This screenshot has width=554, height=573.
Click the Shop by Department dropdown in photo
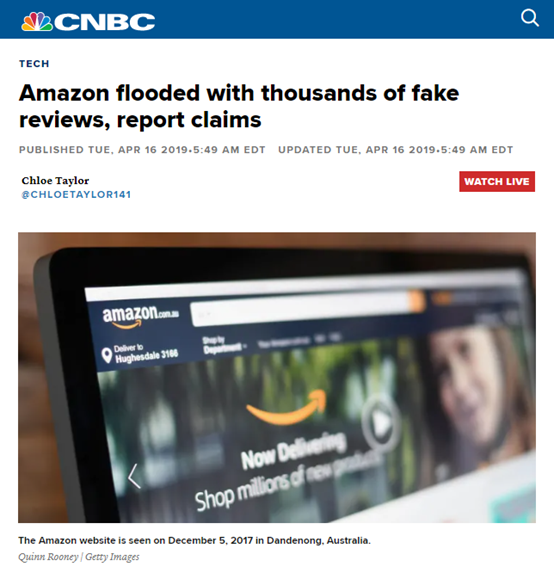224,345
